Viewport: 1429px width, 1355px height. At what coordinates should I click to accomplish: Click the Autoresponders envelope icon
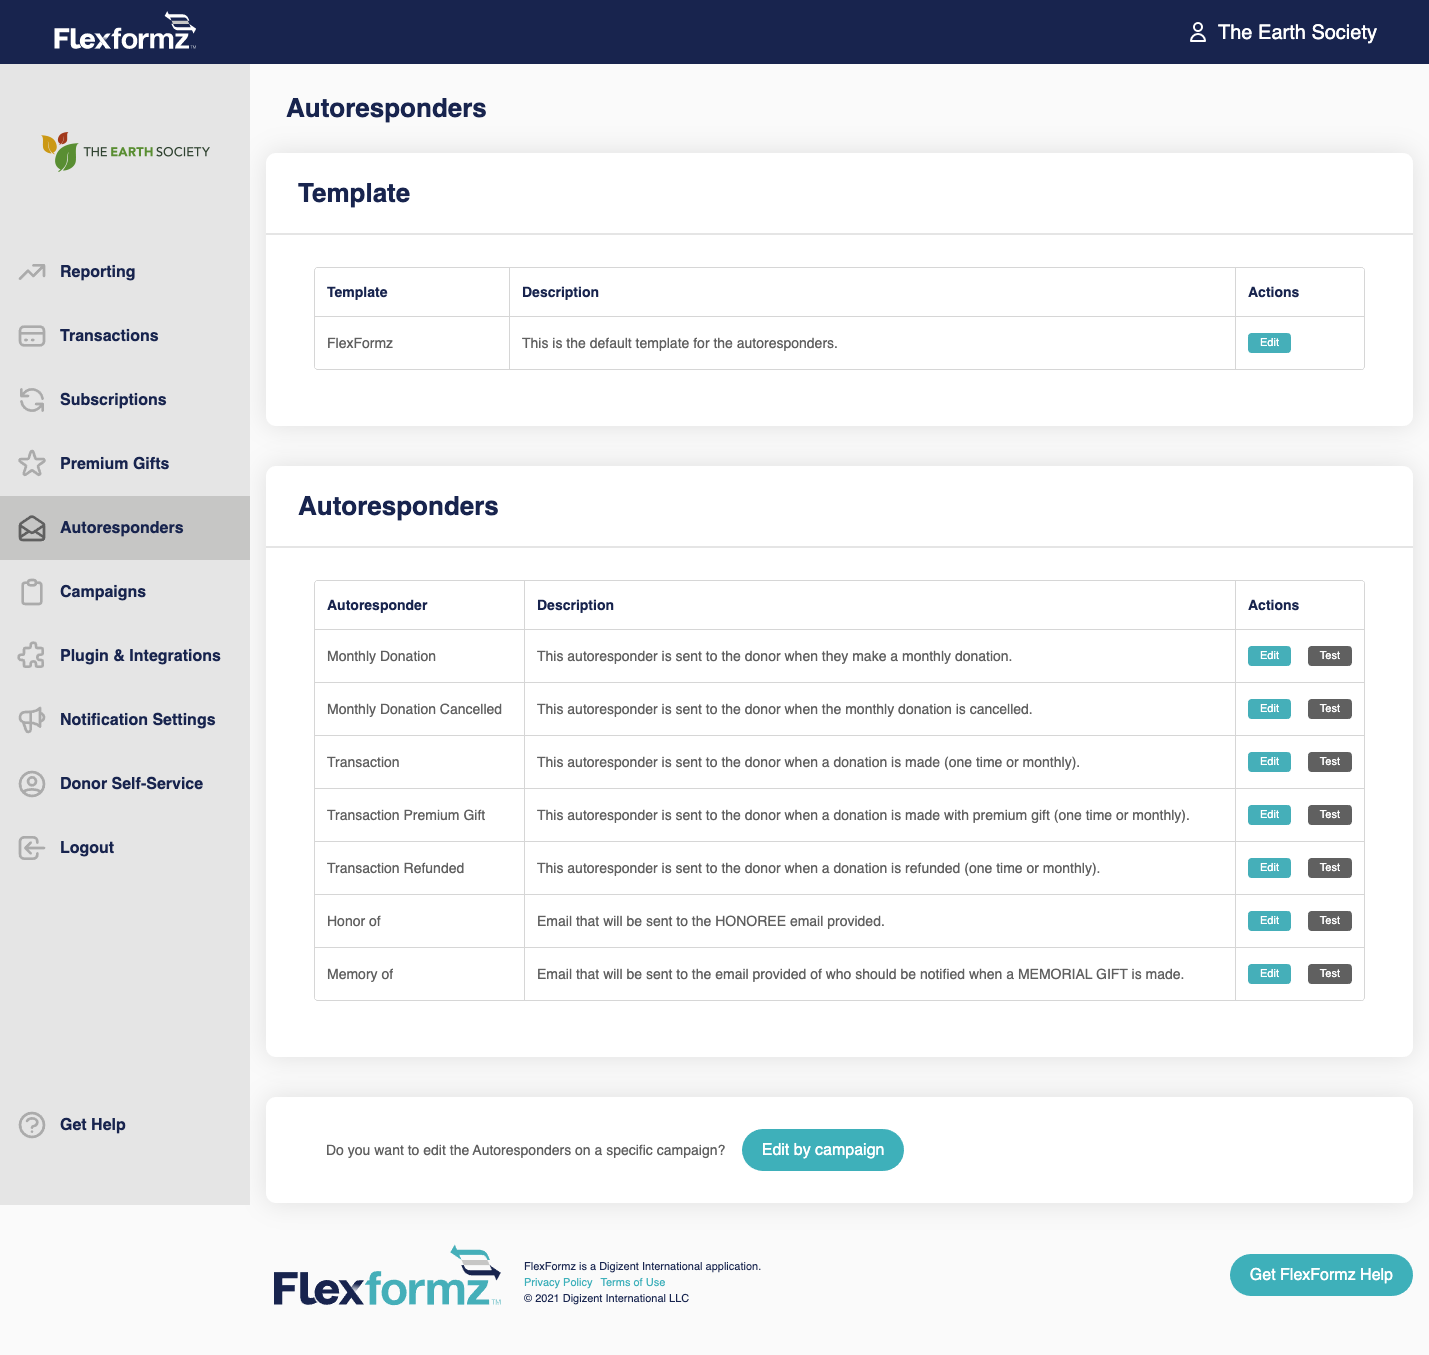[x=32, y=527]
